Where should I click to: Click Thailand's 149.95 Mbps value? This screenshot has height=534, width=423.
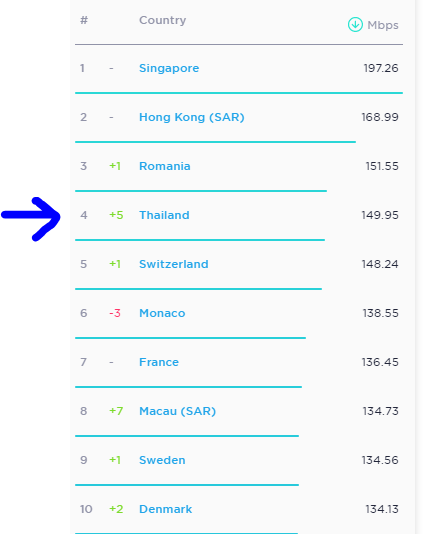pos(380,215)
